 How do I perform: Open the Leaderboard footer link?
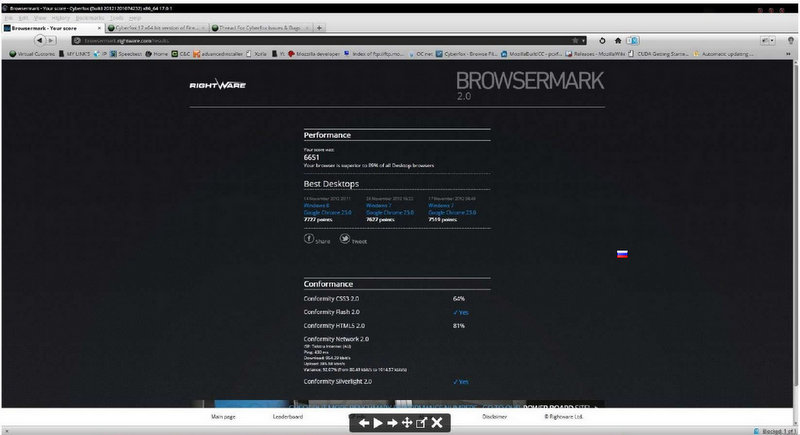click(288, 417)
